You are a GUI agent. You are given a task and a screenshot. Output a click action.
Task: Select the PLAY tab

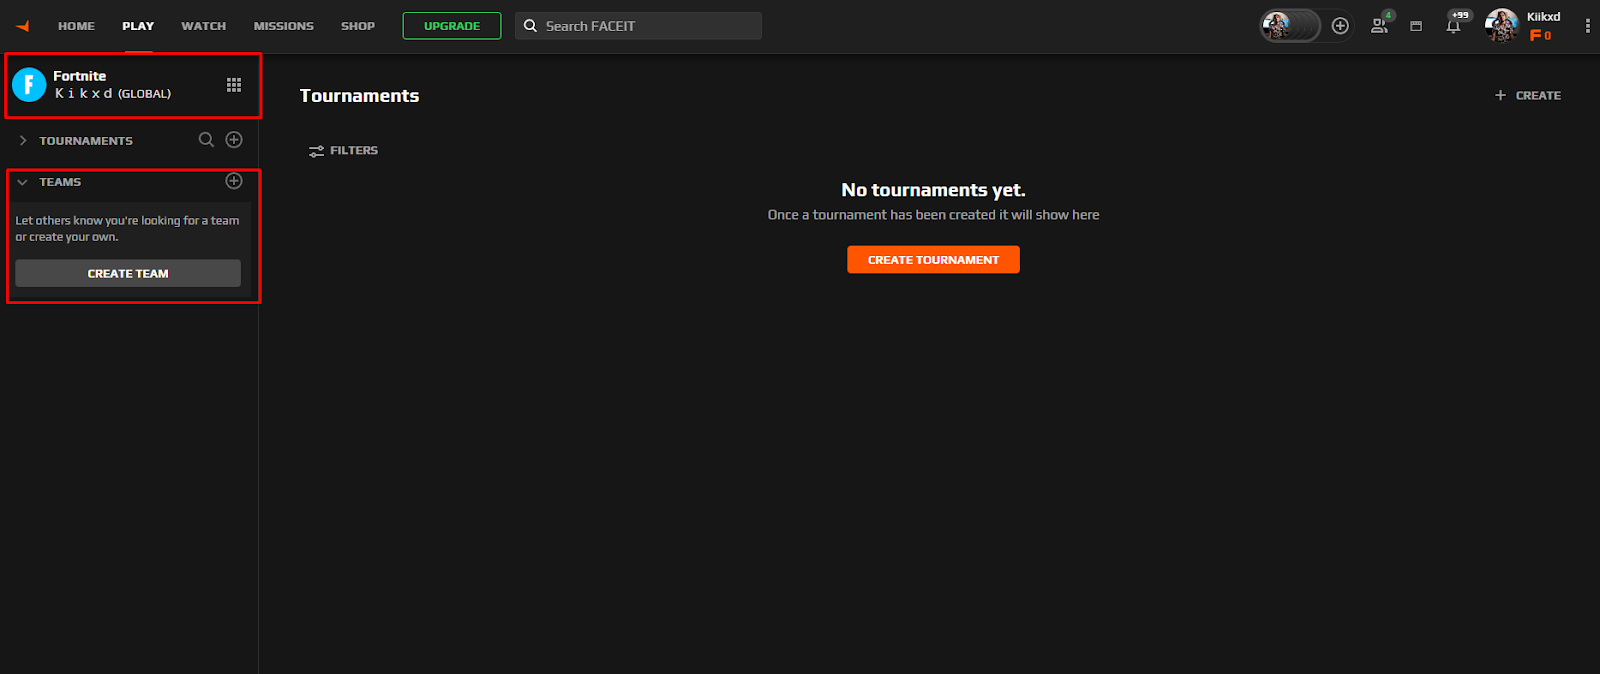pyautogui.click(x=138, y=26)
